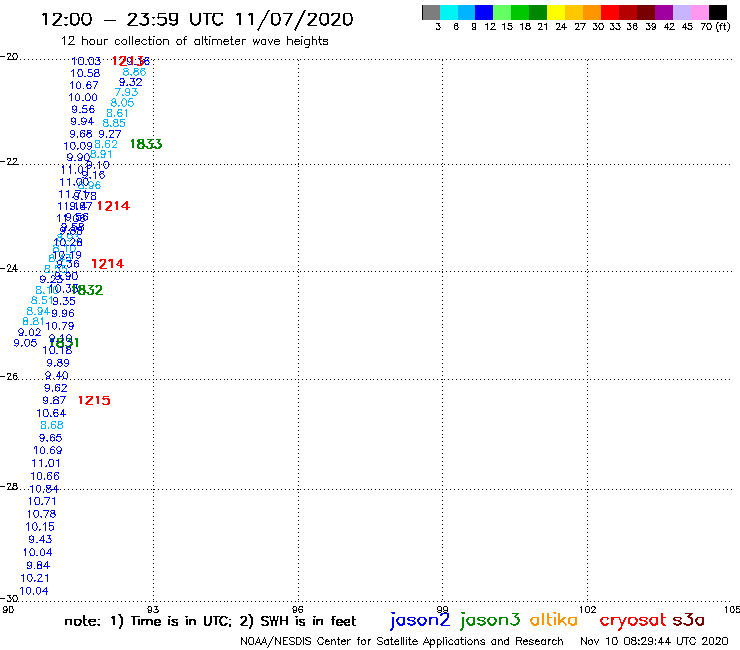Screen dimensions: 740x650
Task: Click the note about UTC time and SWH in feet
Action: tap(210, 621)
